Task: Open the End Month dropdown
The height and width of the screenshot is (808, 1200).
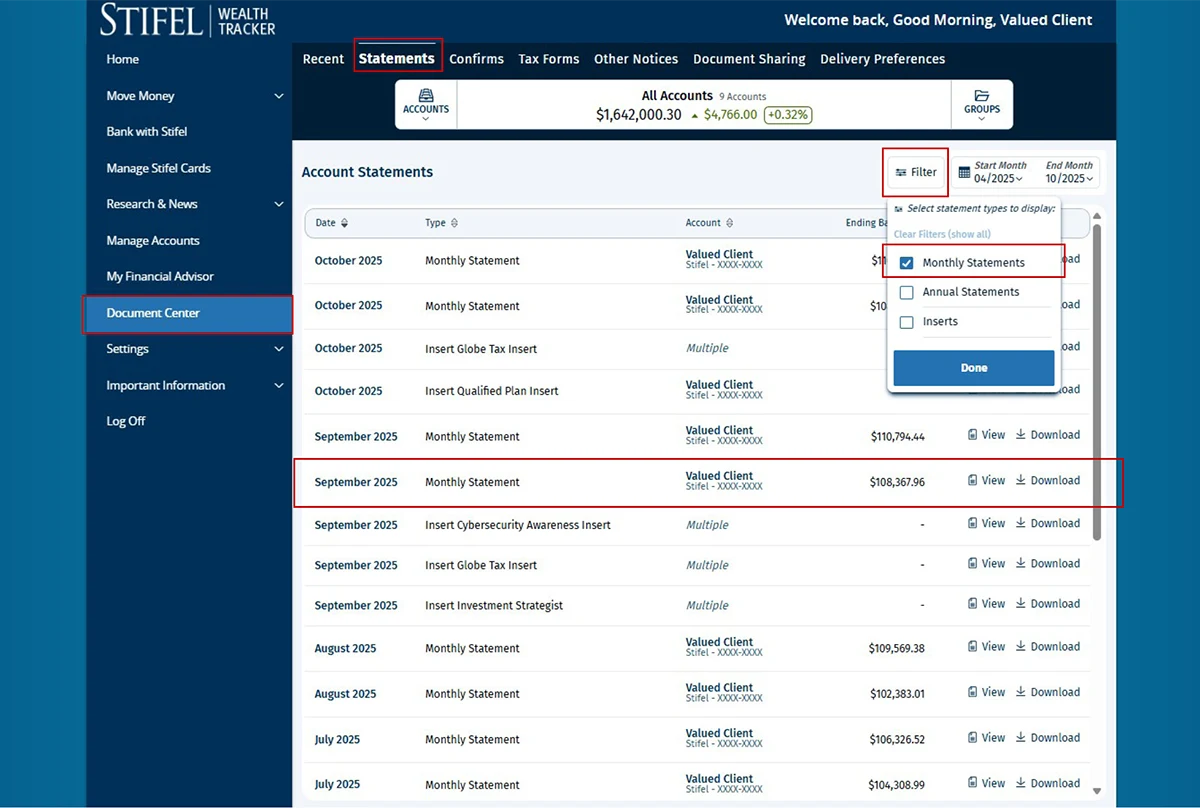Action: click(x=1069, y=178)
